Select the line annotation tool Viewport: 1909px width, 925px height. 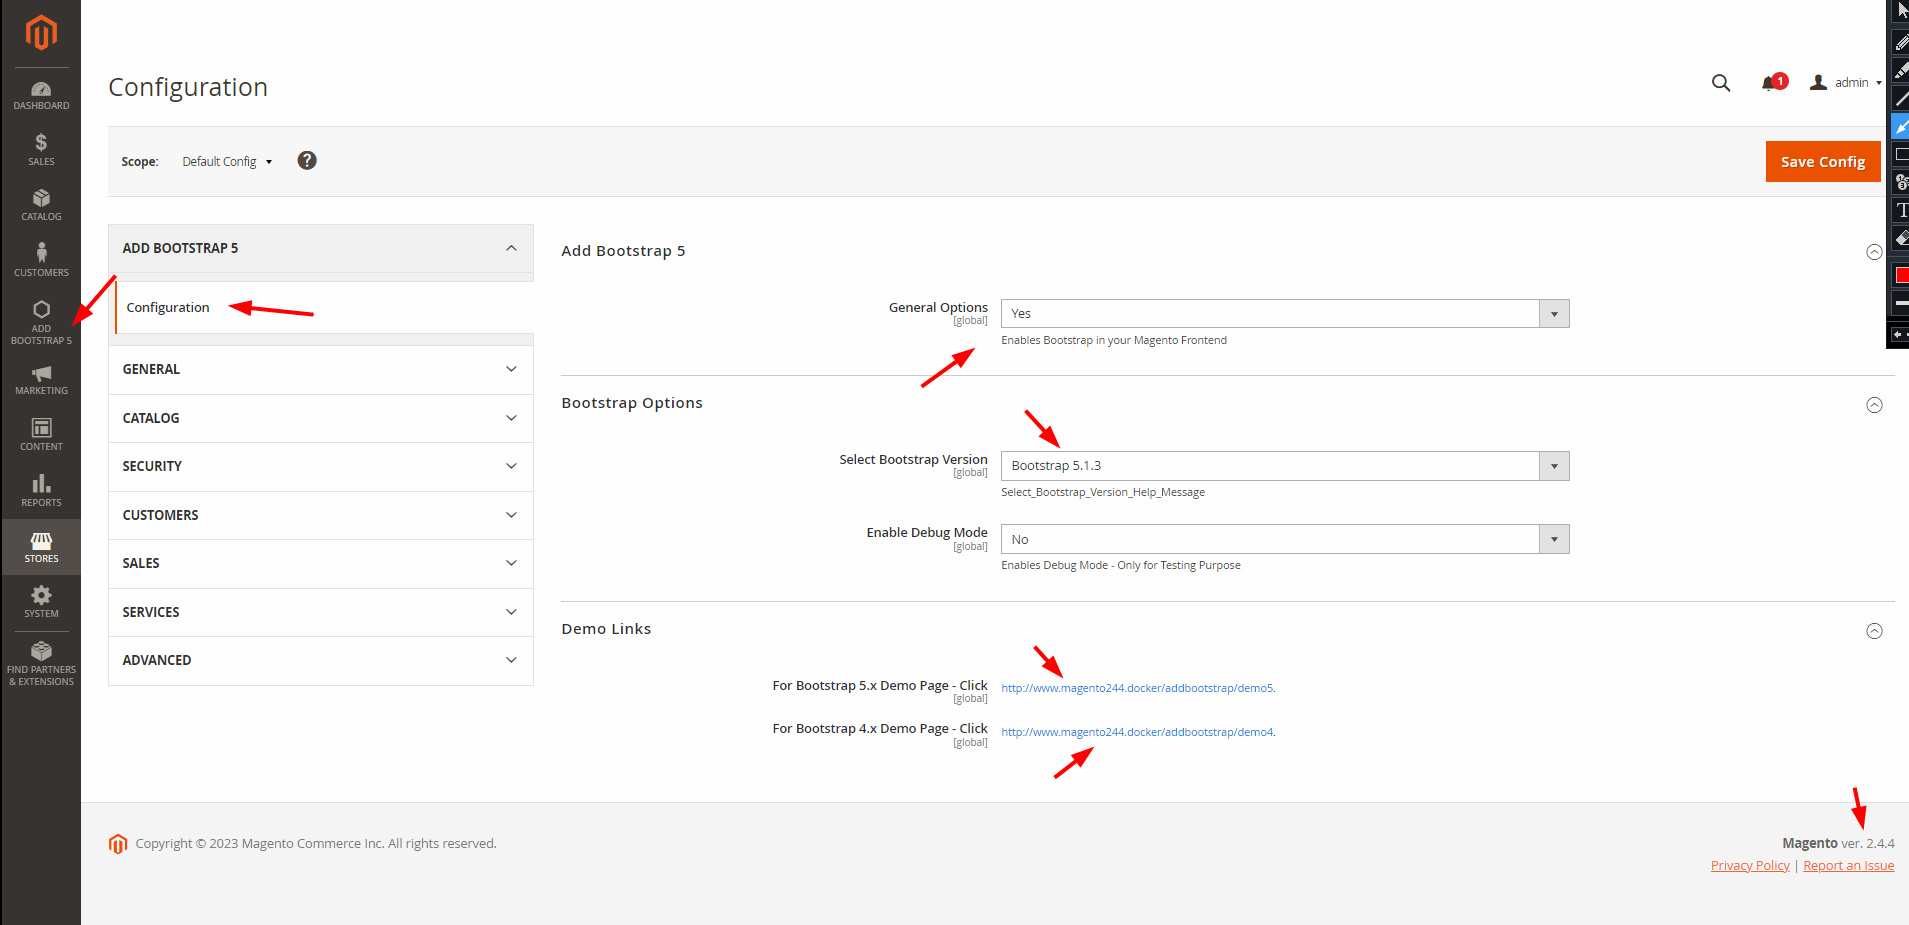tap(1901, 98)
